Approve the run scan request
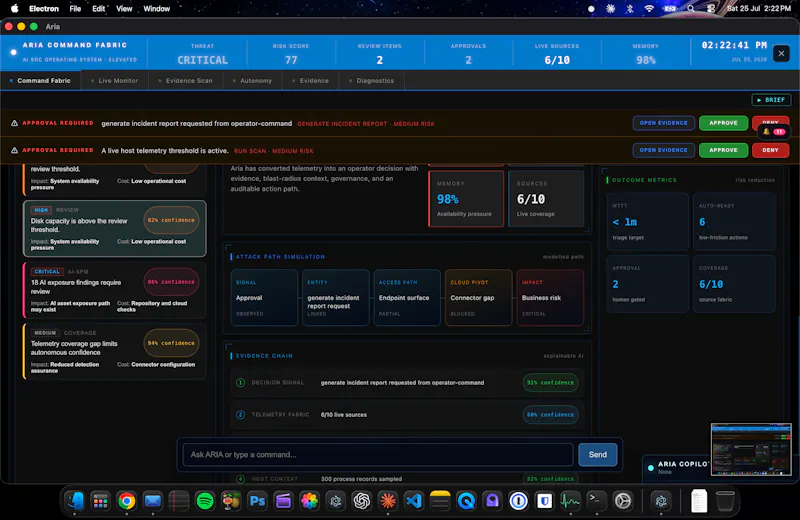This screenshot has height=520, width=800. click(723, 150)
